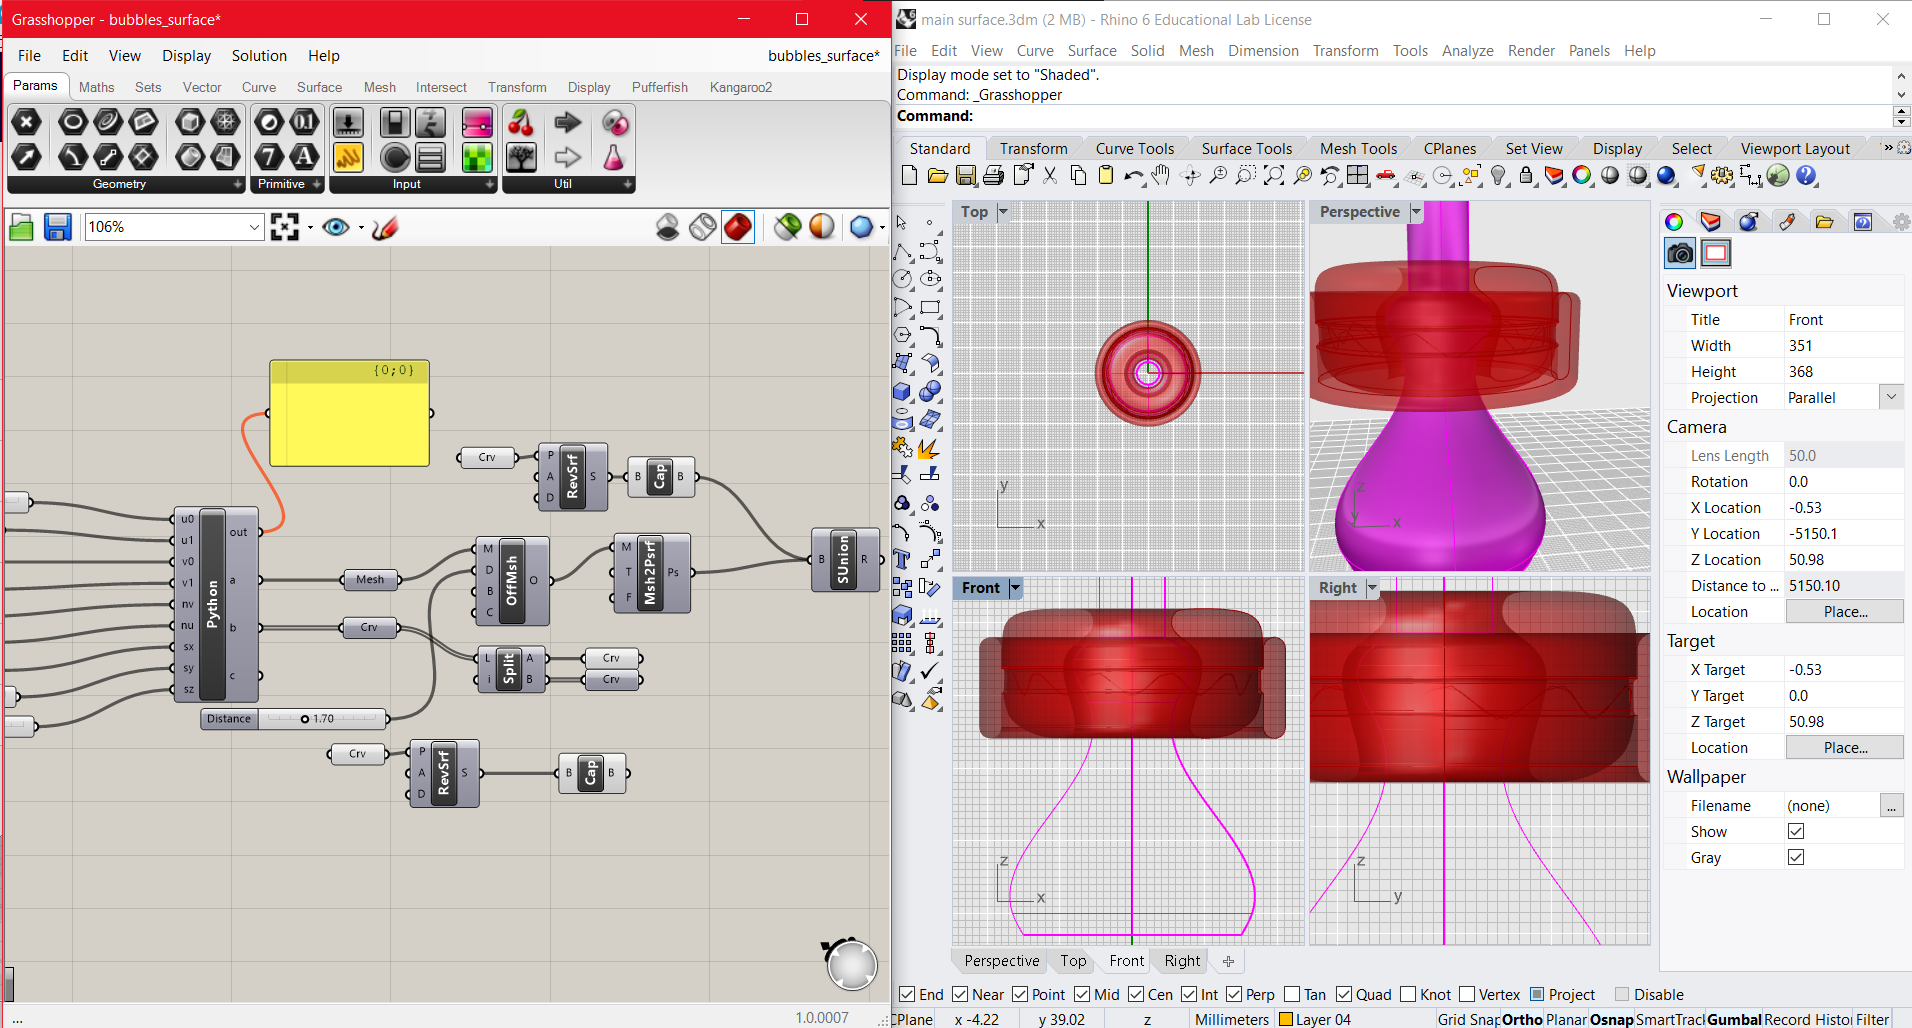
Task: Enable the Vertex osnap checkbox
Action: tap(1467, 994)
